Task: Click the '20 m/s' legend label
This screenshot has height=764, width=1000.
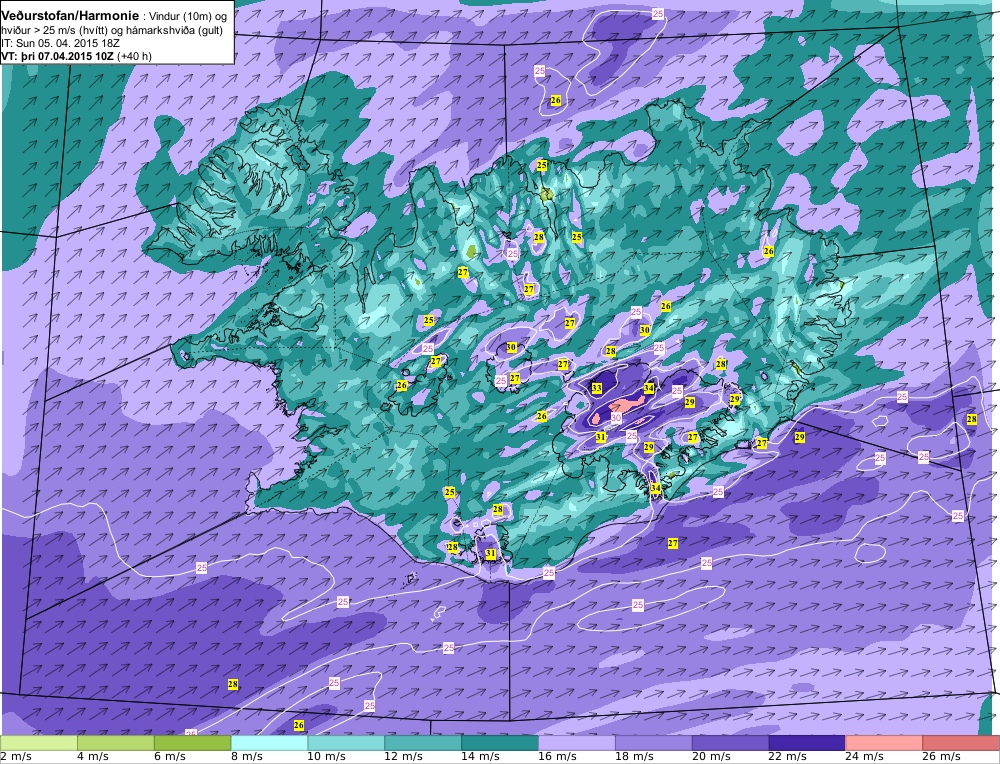Action: click(711, 757)
